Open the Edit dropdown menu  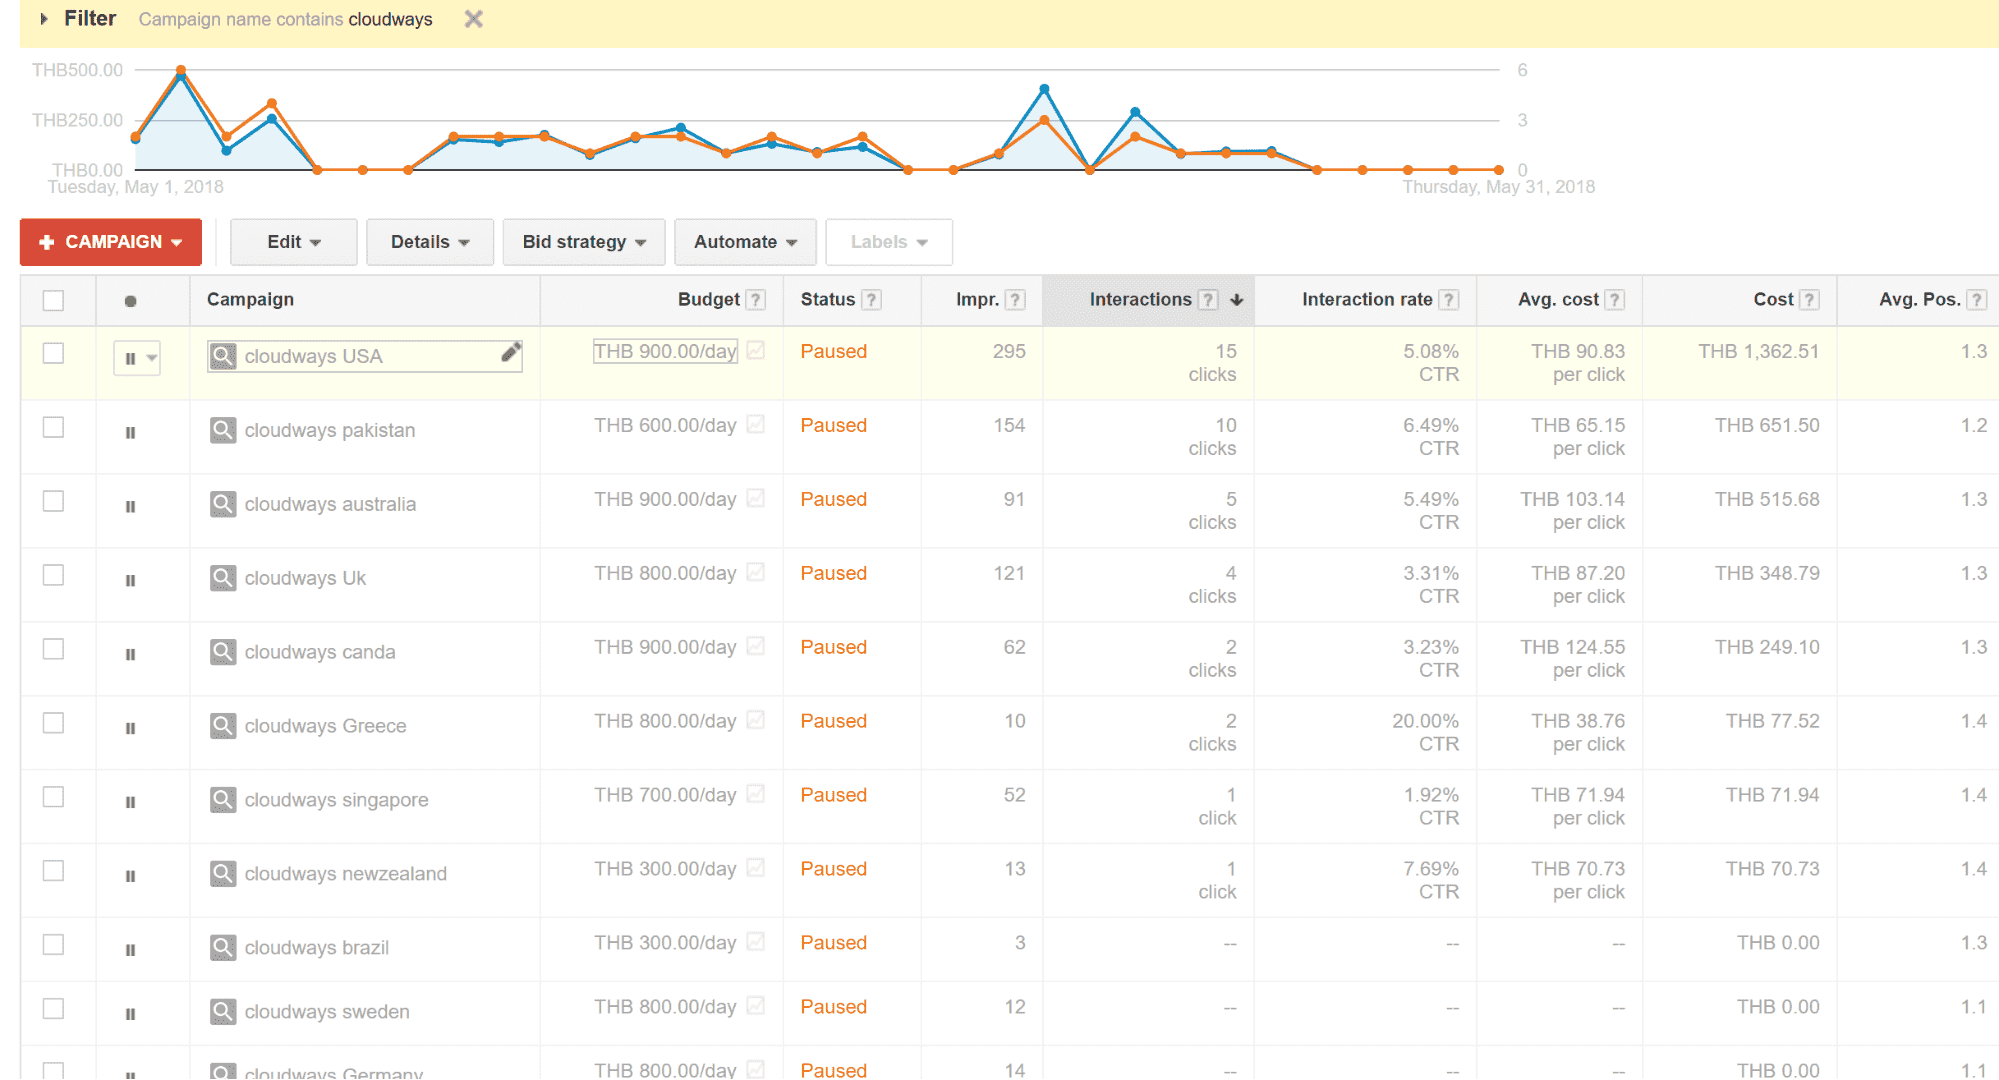click(x=294, y=242)
